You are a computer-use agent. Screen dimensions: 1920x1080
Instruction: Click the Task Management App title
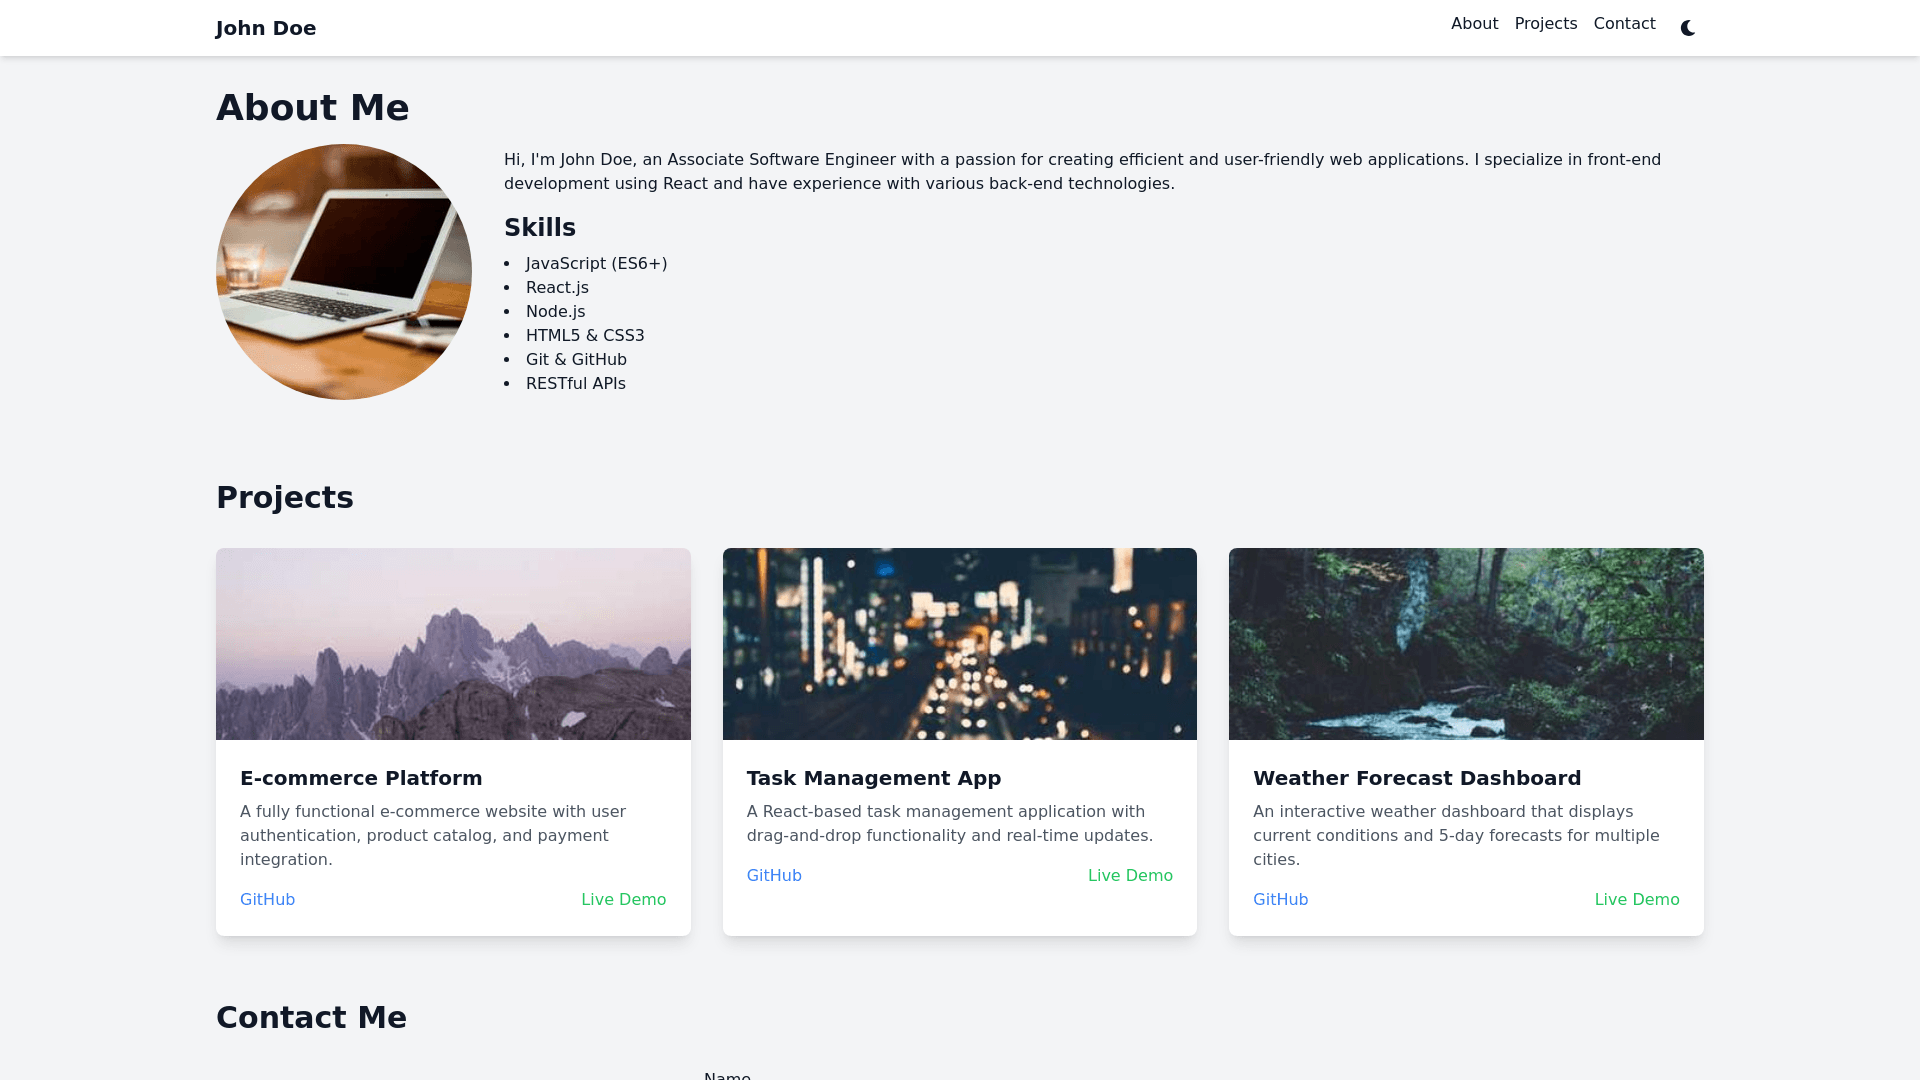tap(874, 778)
